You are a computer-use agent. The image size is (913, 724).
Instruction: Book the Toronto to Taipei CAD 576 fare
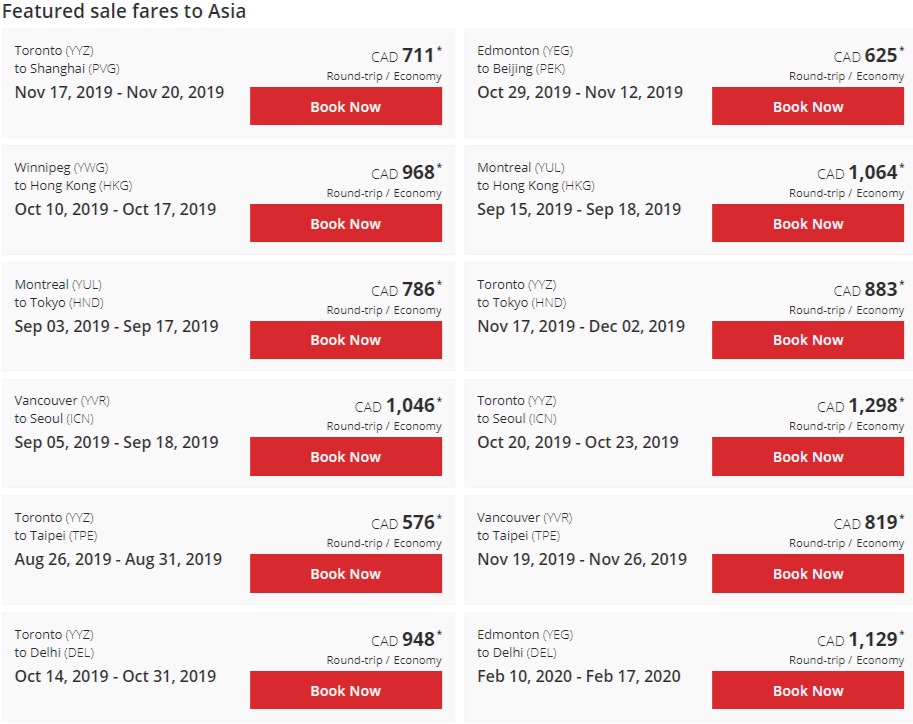pos(346,574)
